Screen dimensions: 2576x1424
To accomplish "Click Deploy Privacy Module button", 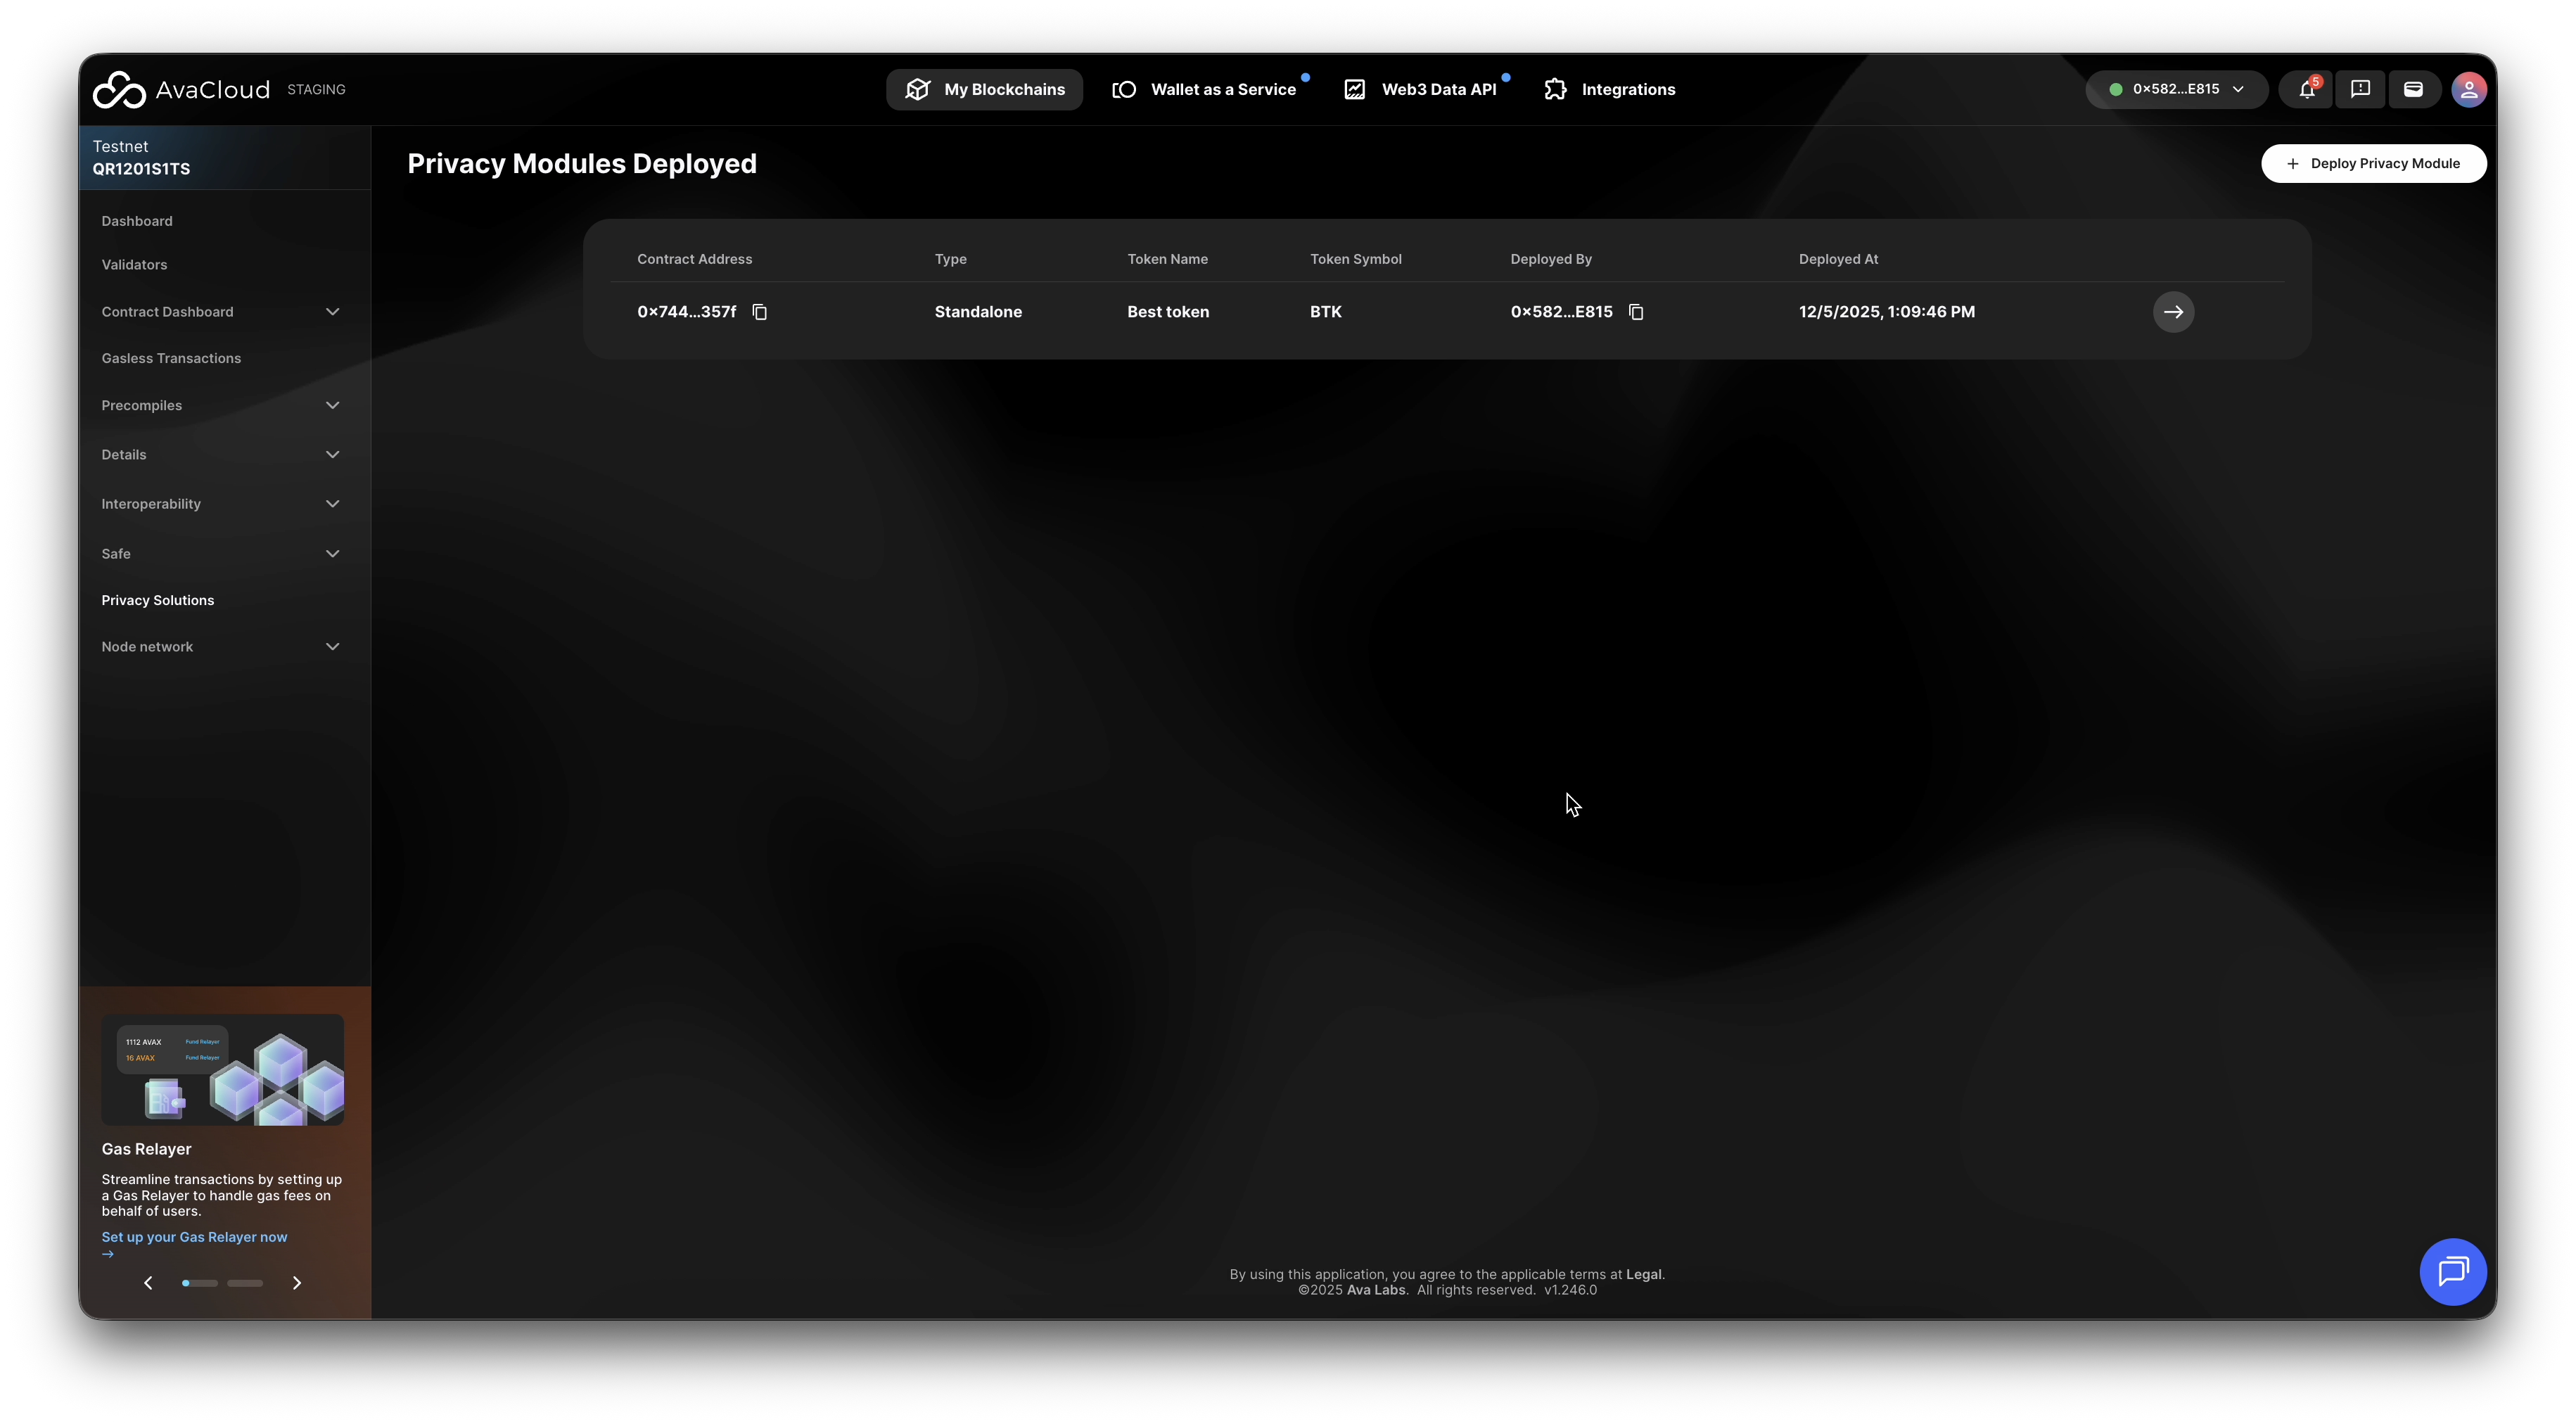I will coord(2373,164).
